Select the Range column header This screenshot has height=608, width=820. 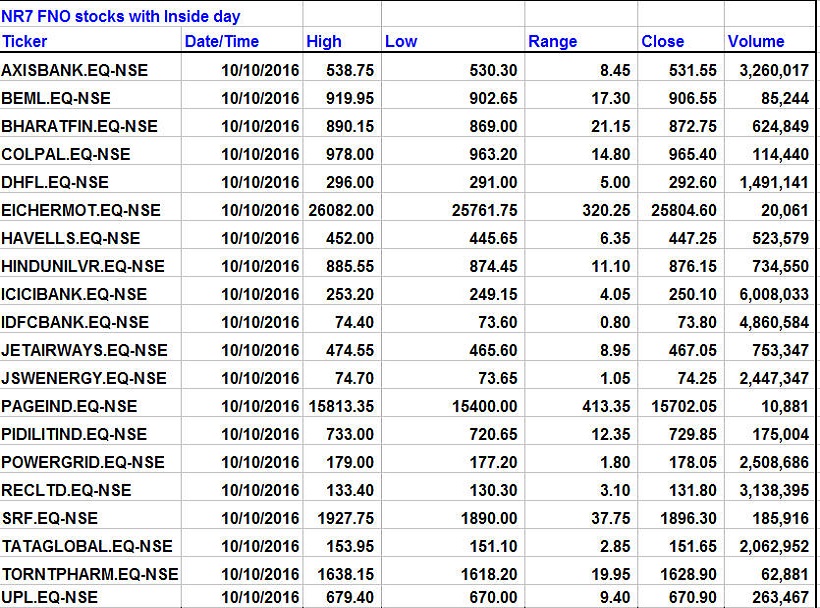pos(552,41)
